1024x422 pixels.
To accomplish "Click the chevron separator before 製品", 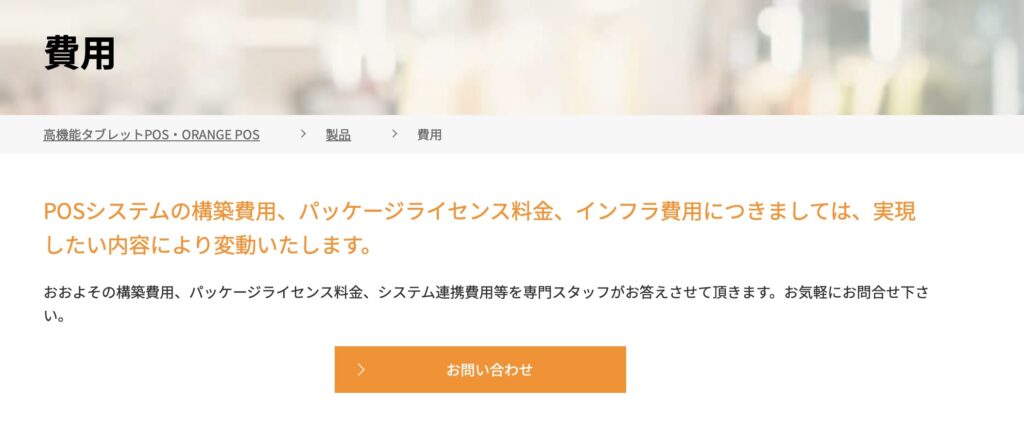I will click(303, 134).
